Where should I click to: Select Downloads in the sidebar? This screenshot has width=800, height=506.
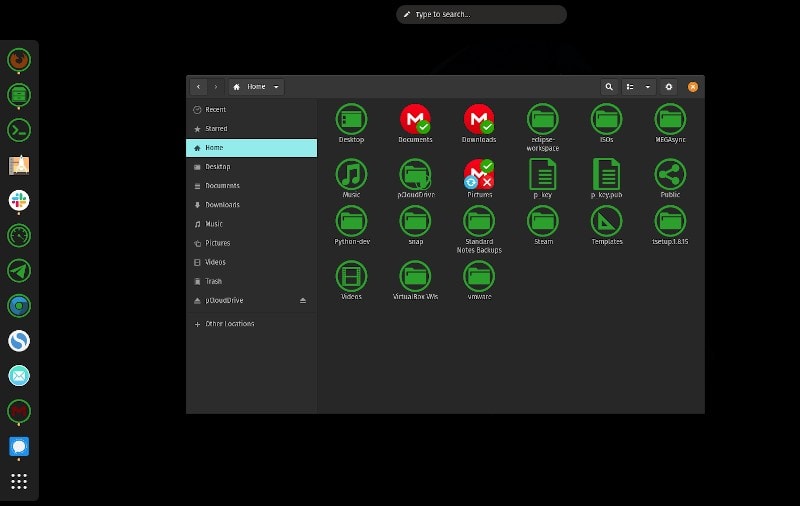(252, 205)
